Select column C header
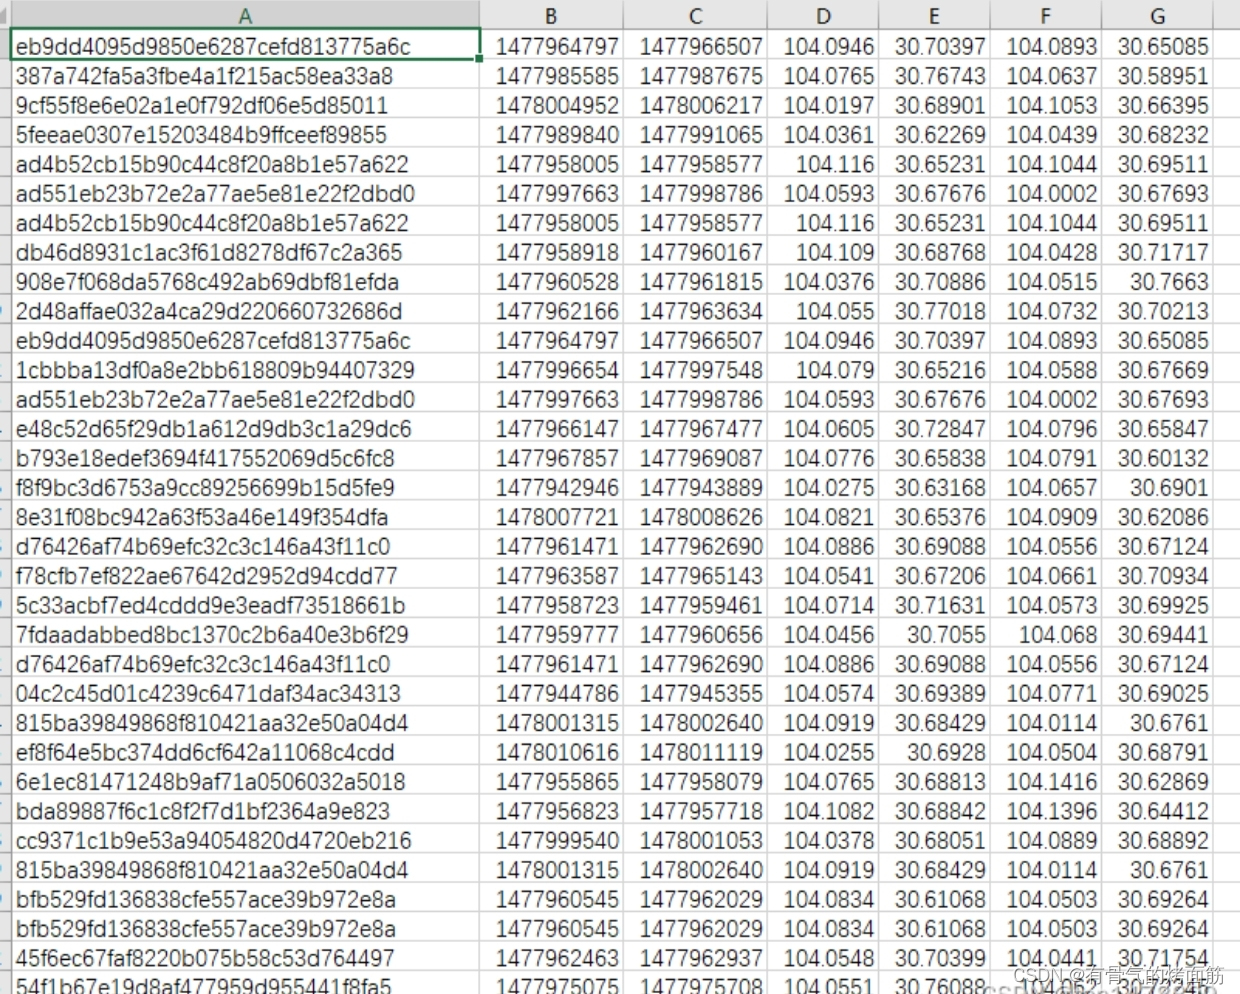1240x994 pixels. point(695,15)
